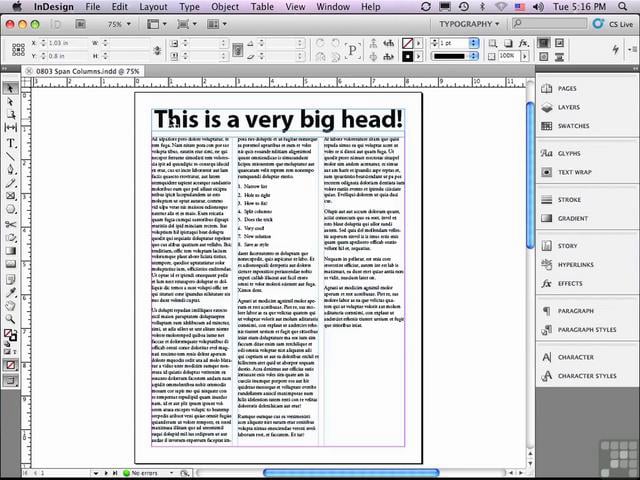Select the Scissors tool
Image resolution: width=640 pixels, height=480 pixels.
(x=10, y=224)
